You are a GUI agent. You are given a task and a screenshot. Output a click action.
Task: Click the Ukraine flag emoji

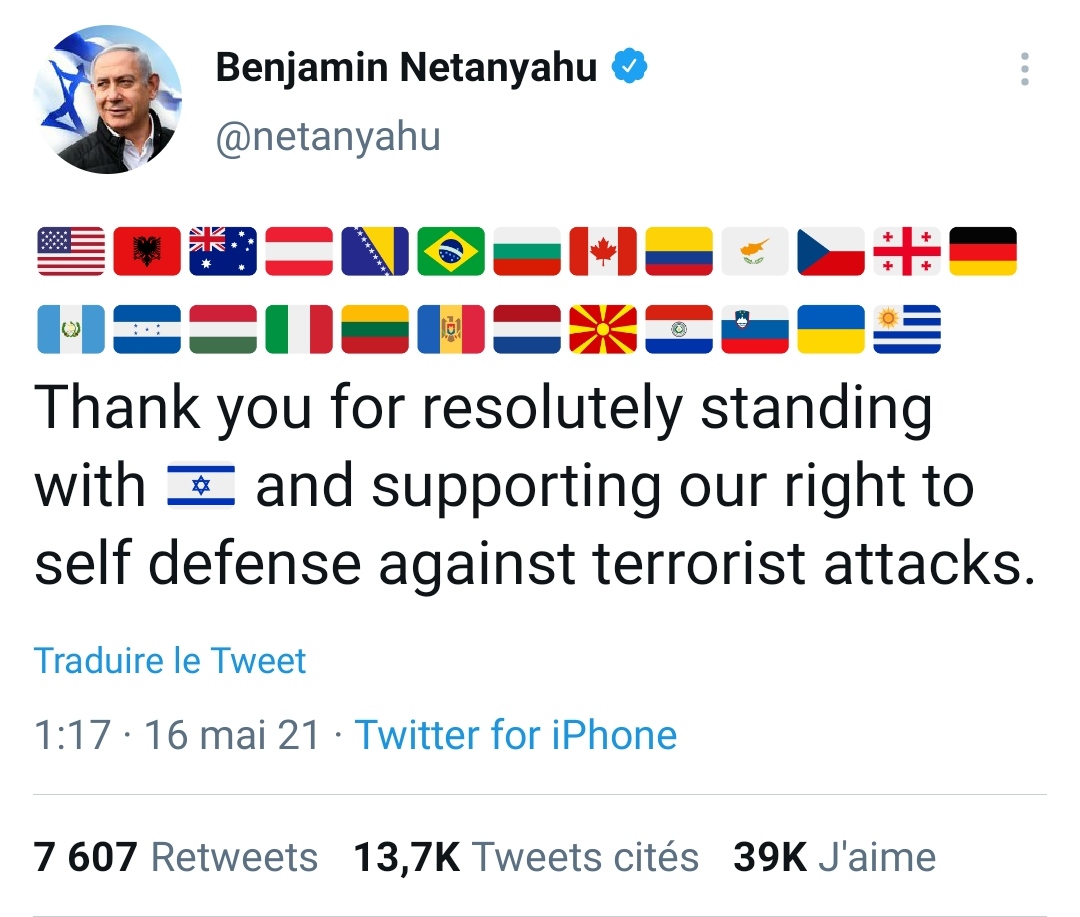[x=831, y=329]
